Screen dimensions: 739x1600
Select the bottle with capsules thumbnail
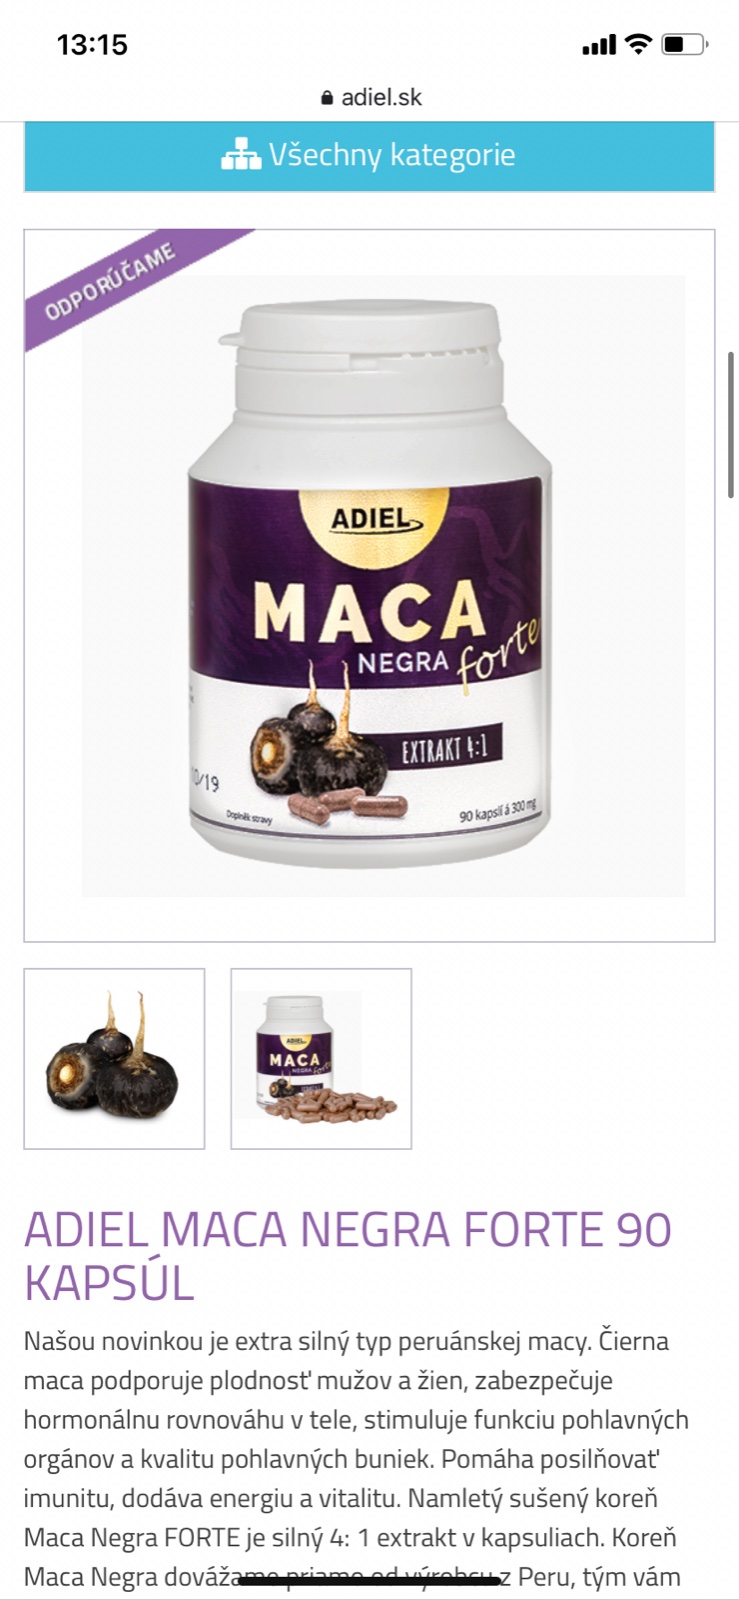coord(321,1058)
